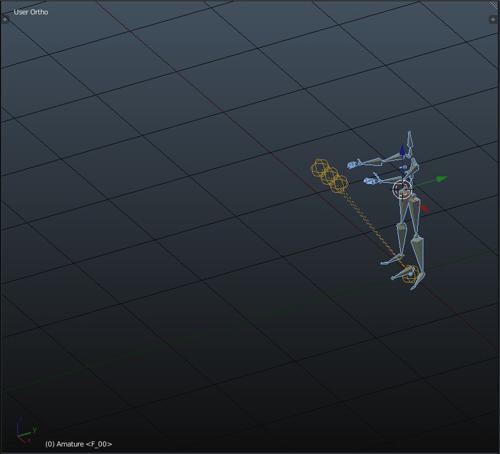Image resolution: width=500 pixels, height=454 pixels.
Task: Click the green Y-axis manipulator arrow
Action: tap(441, 179)
